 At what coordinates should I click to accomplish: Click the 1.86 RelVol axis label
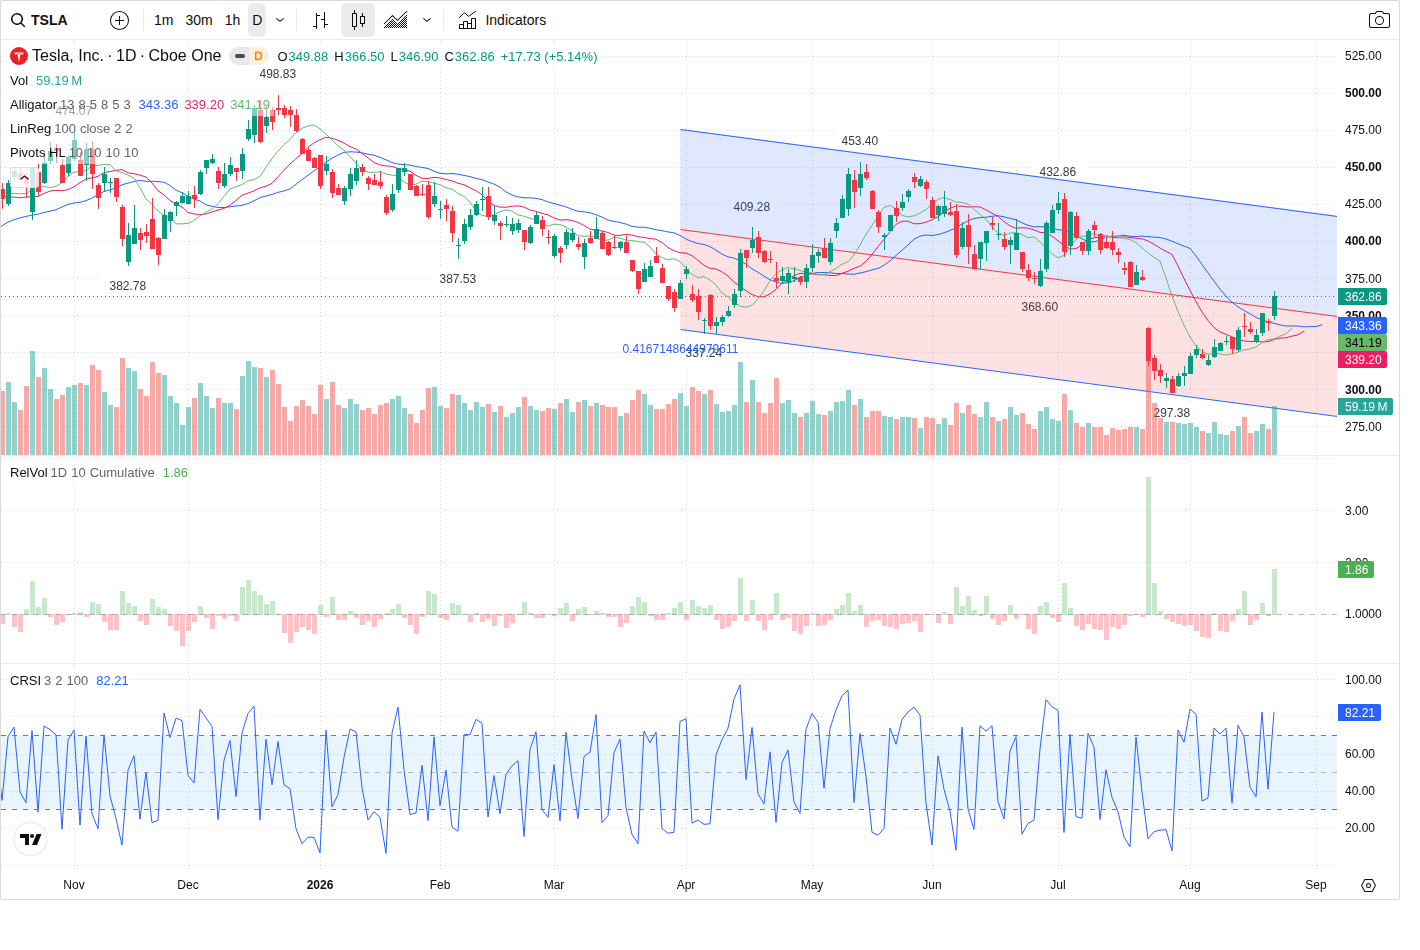click(1357, 570)
